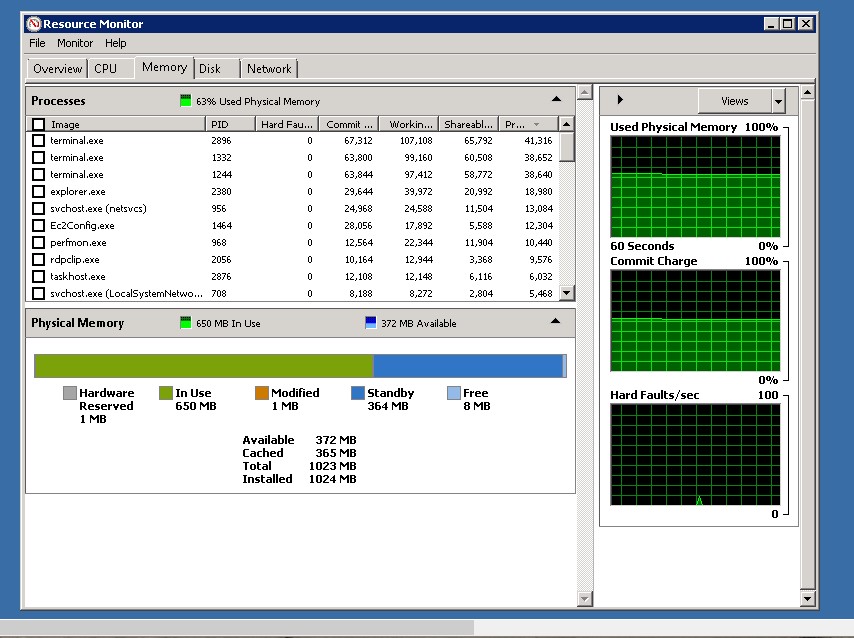Collapse the Processes section
Viewport: 854px width, 638px height.
pyautogui.click(x=556, y=100)
